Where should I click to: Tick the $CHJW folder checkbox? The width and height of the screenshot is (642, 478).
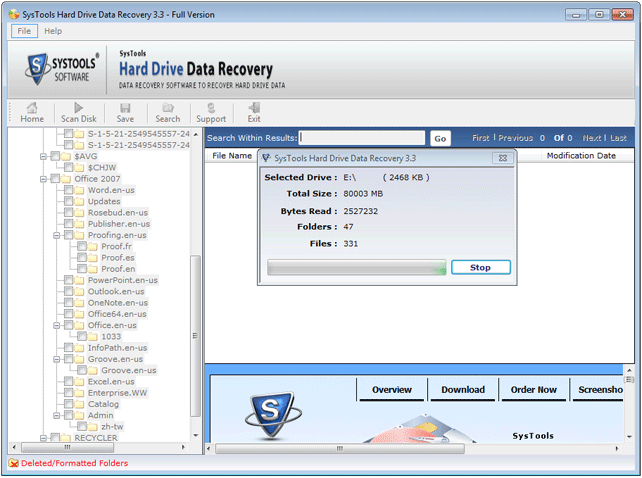(69, 167)
